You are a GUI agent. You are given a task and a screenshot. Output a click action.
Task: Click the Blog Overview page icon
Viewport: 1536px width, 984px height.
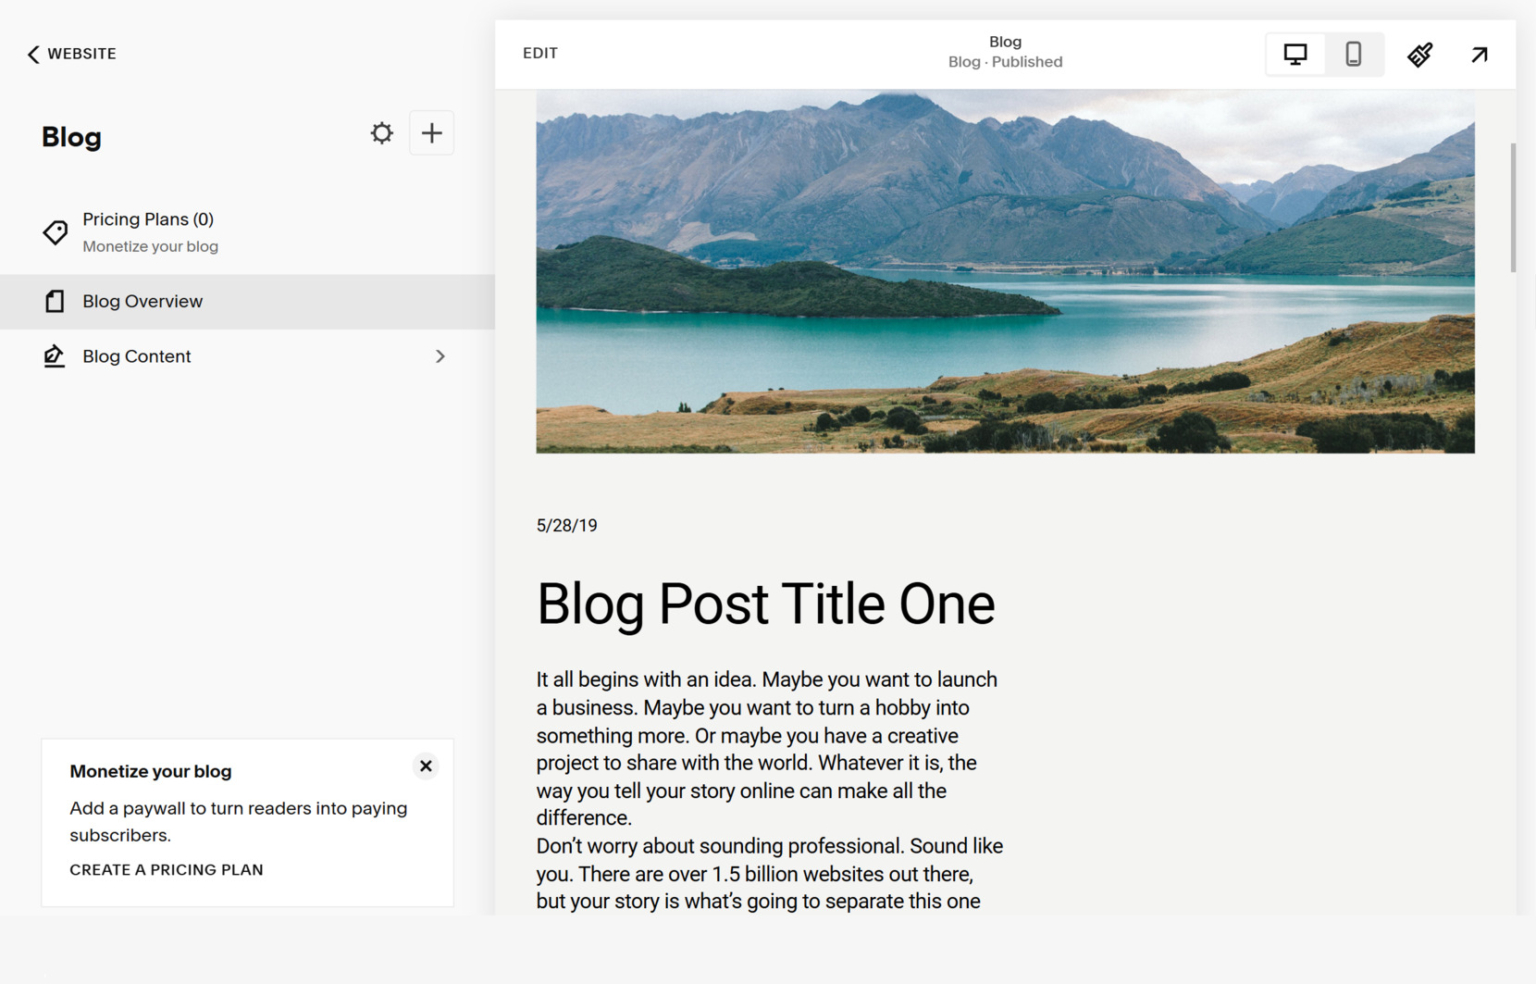54,301
